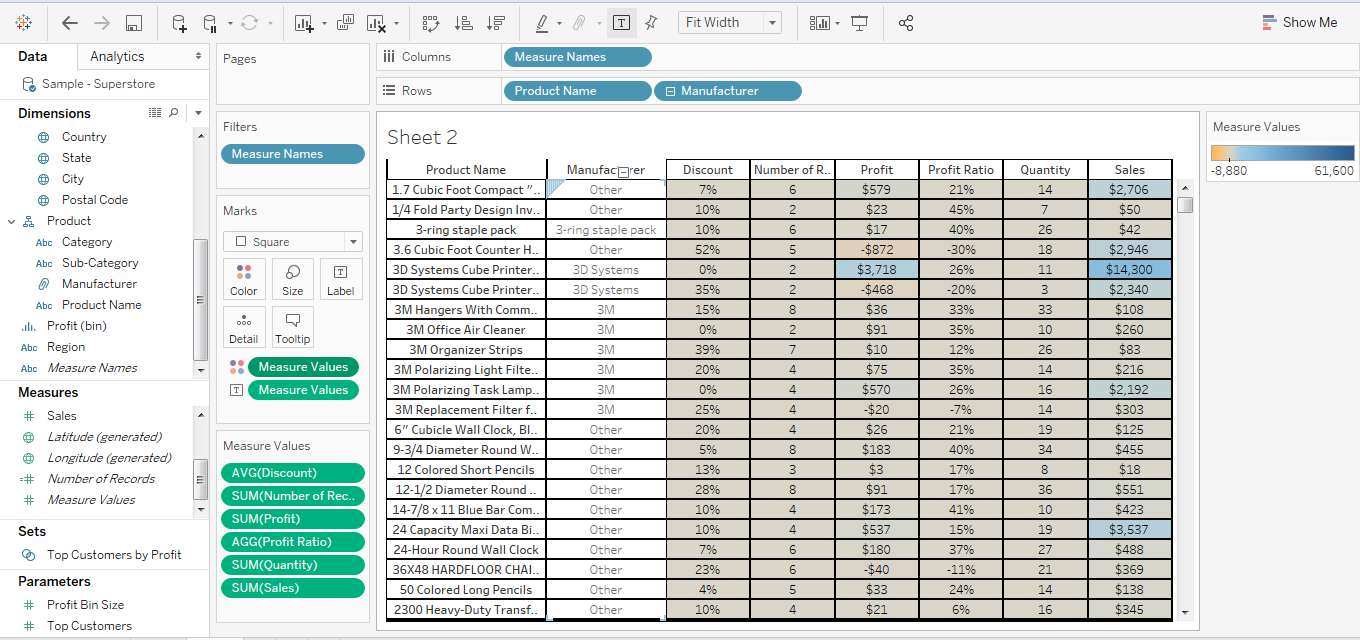Select the Profit (bin) field
This screenshot has height=640, width=1360.
[x=77, y=326]
